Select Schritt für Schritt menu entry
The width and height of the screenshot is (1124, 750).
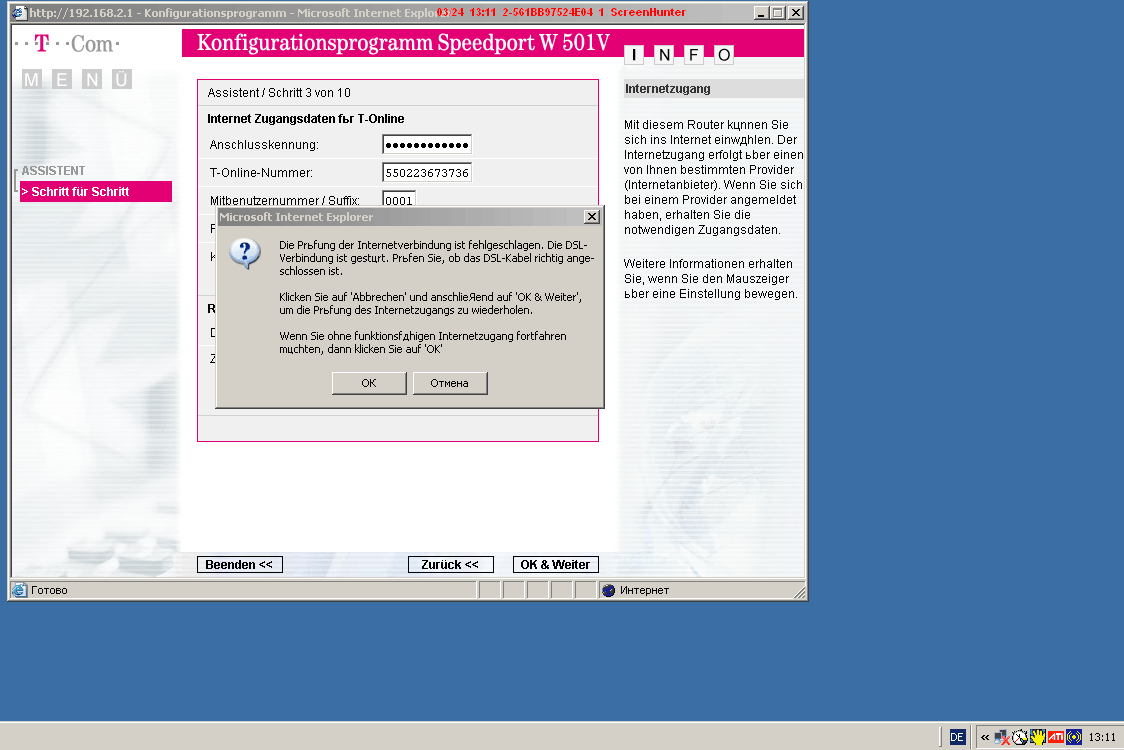coord(96,191)
